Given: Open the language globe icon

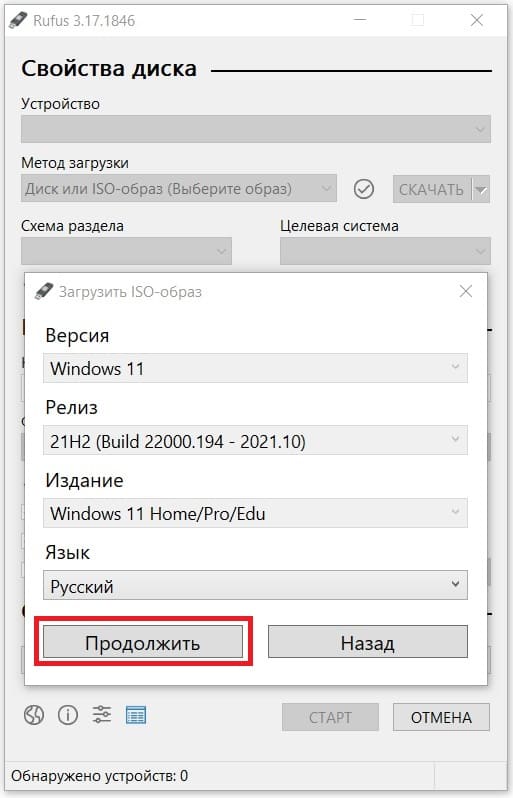Looking at the screenshot, I should [x=34, y=715].
